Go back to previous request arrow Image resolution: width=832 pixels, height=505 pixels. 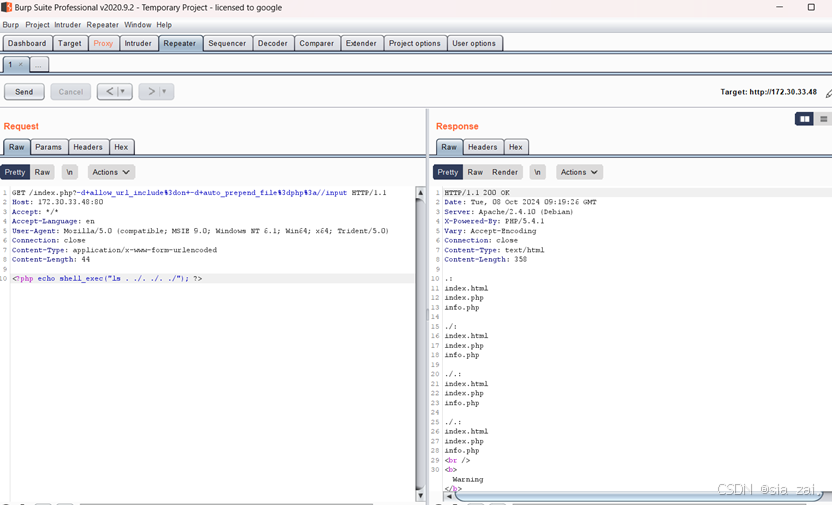(x=109, y=91)
